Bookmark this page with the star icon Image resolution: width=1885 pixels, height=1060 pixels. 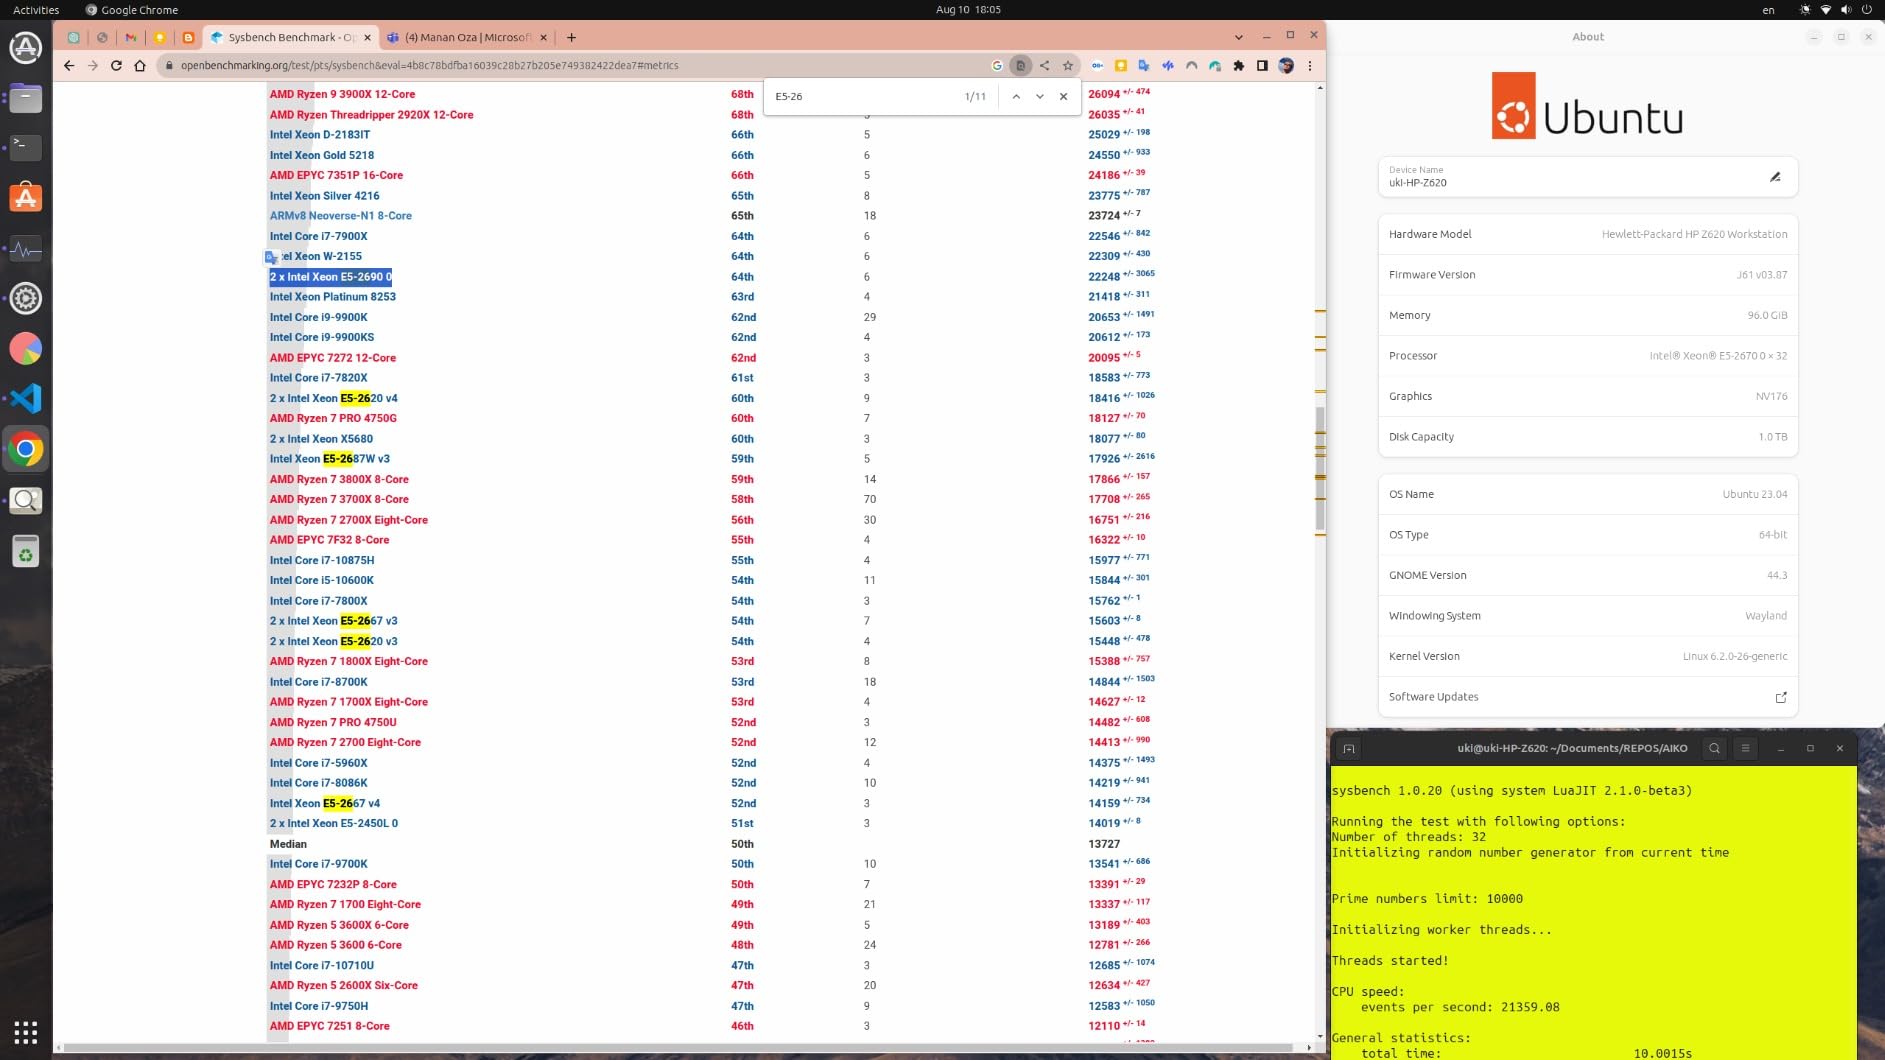(1068, 66)
